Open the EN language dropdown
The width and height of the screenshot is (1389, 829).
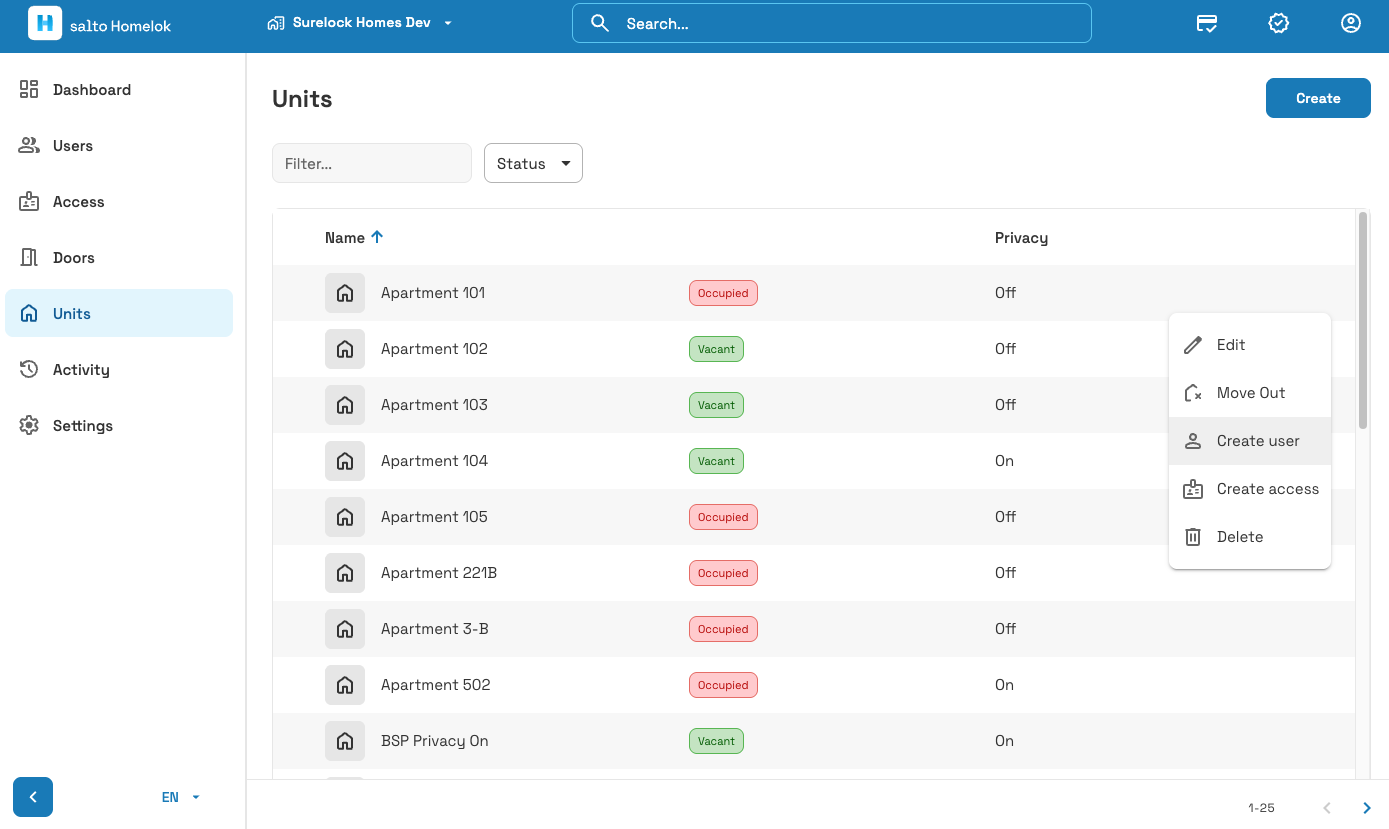181,797
